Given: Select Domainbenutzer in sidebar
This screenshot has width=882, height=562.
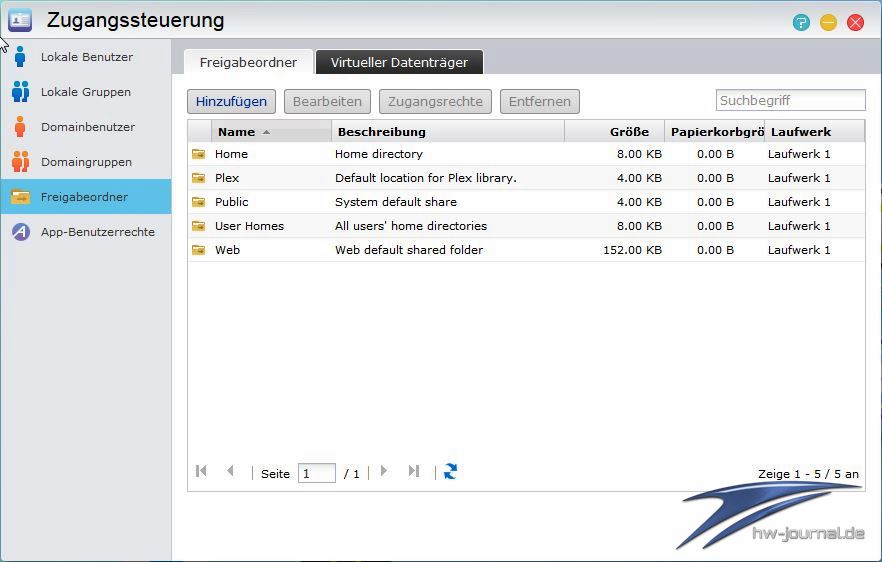Looking at the screenshot, I should pyautogui.click(x=86, y=127).
